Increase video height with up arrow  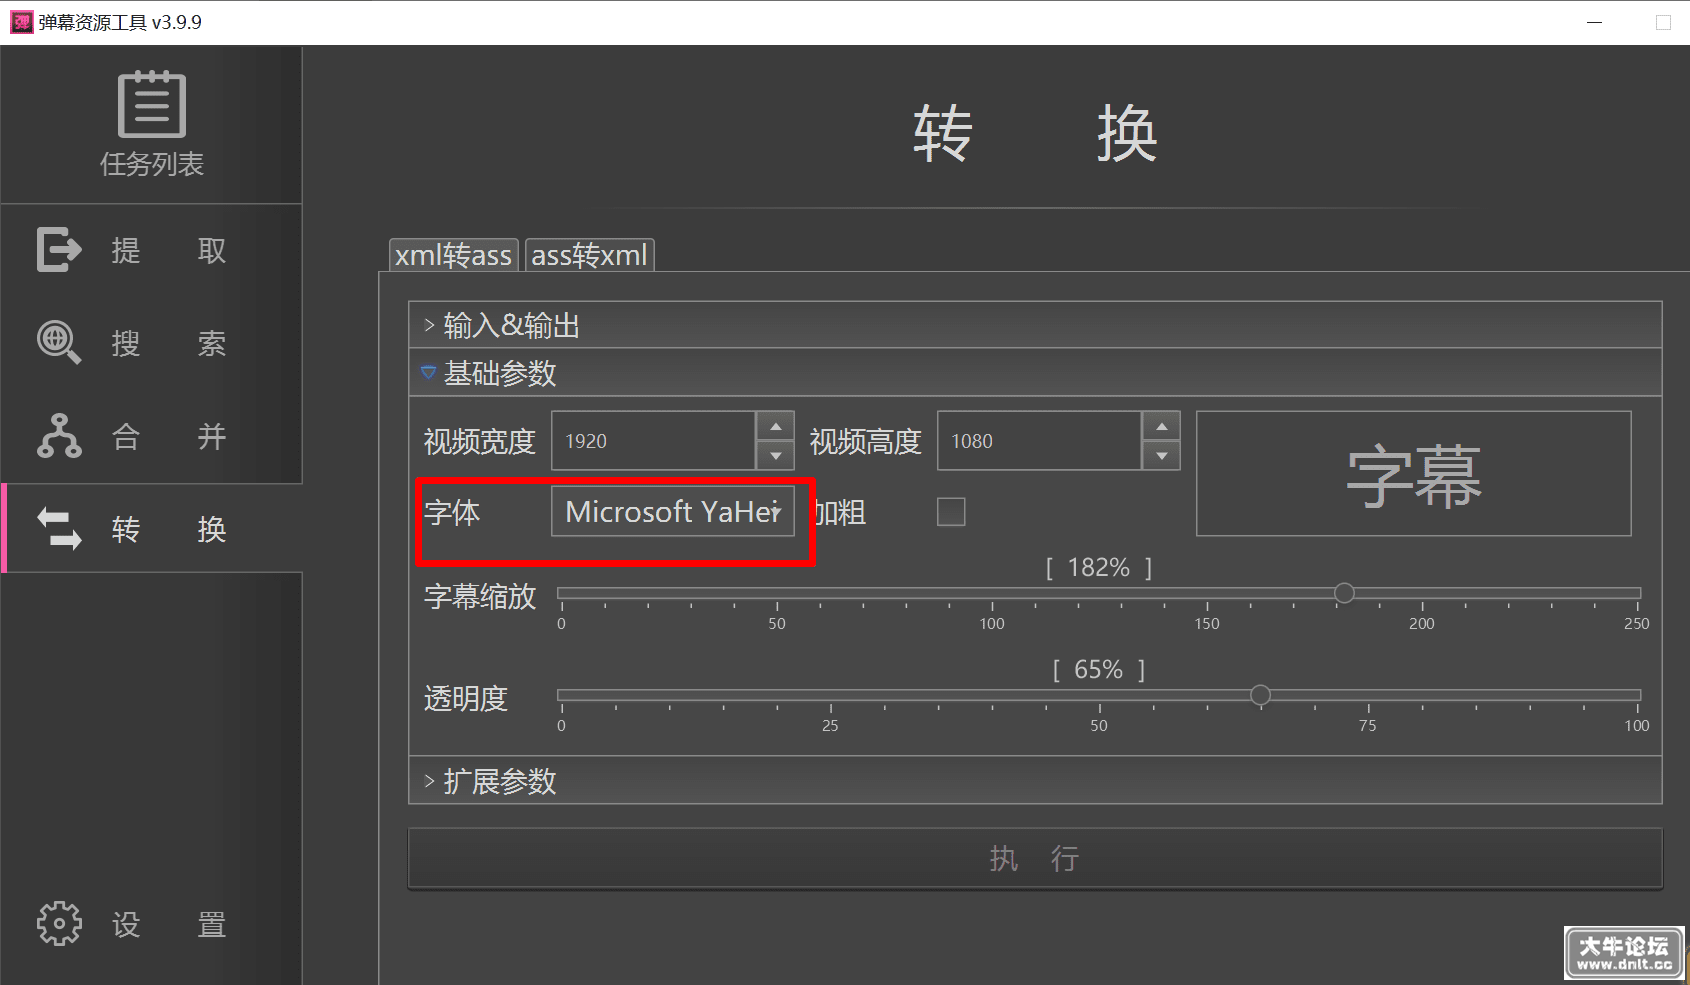tap(1161, 426)
